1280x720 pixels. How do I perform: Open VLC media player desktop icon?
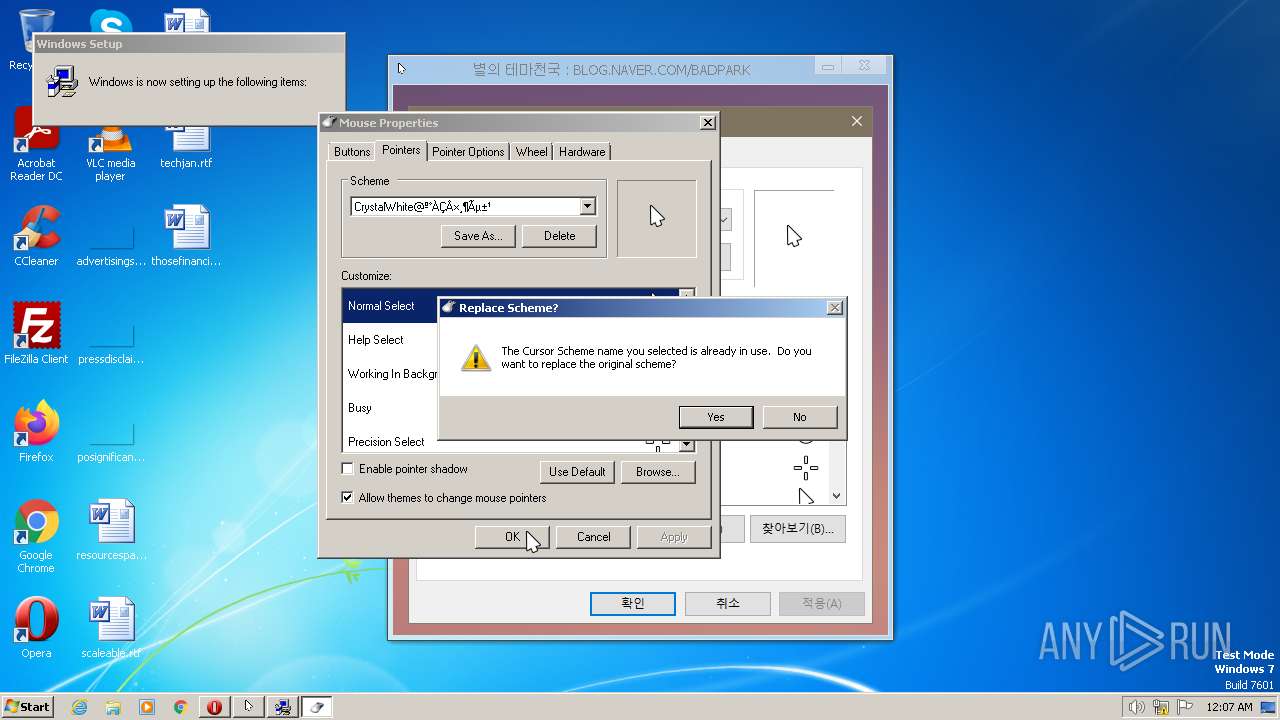(x=110, y=152)
